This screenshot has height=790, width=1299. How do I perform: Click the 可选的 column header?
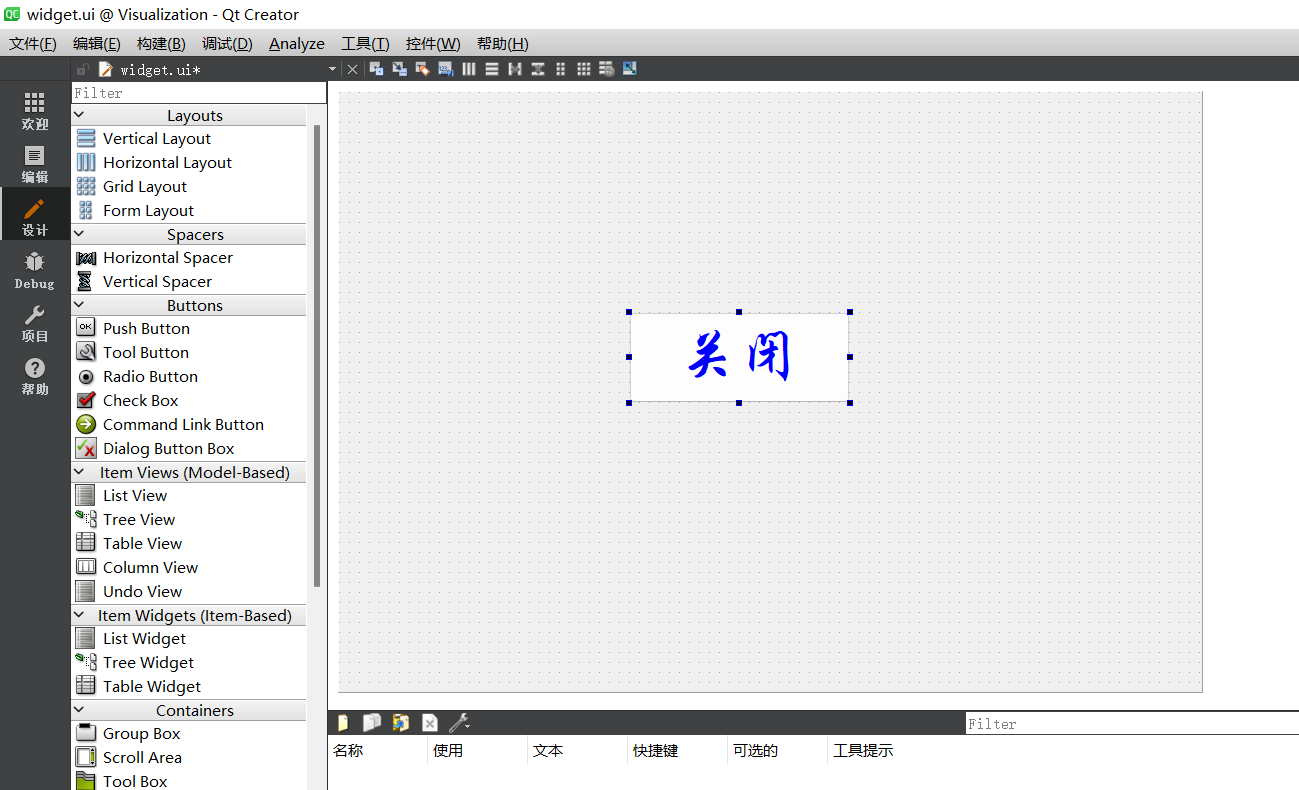pyautogui.click(x=755, y=750)
